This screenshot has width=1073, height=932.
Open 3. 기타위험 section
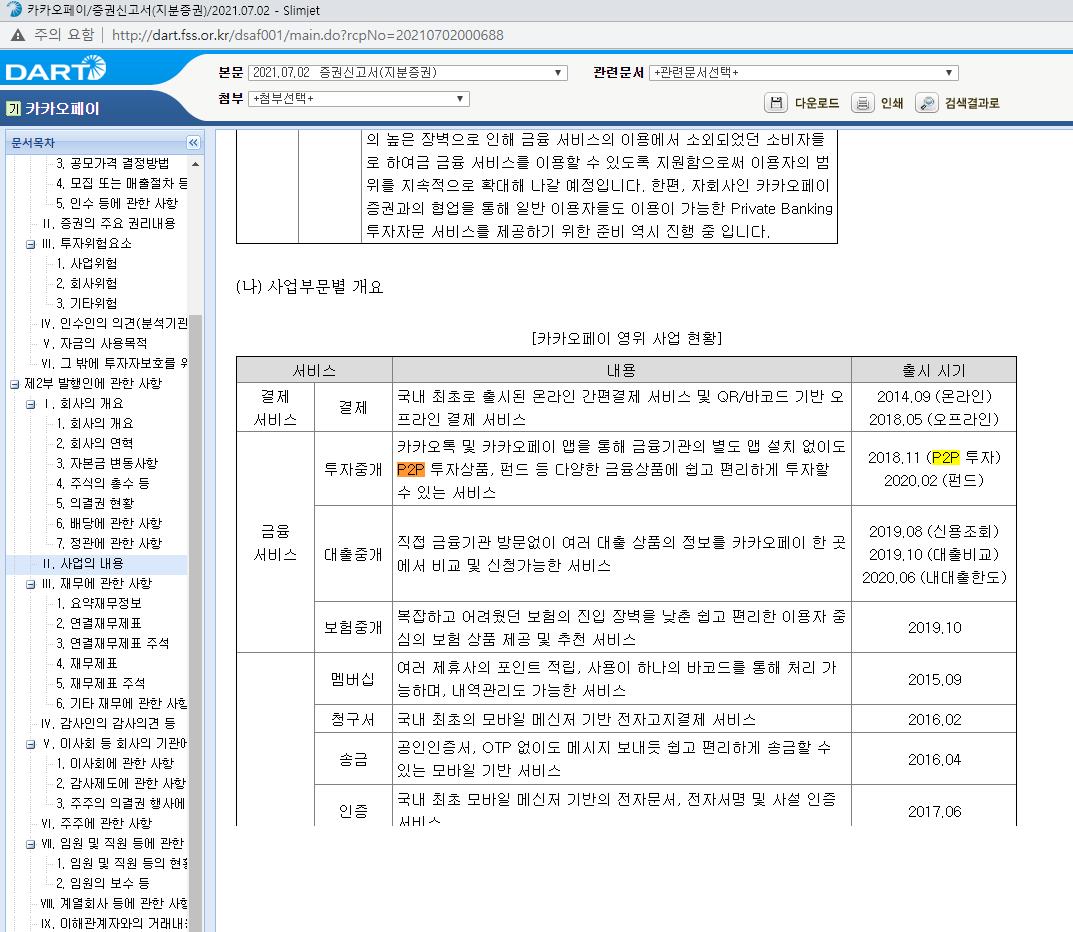(x=86, y=302)
